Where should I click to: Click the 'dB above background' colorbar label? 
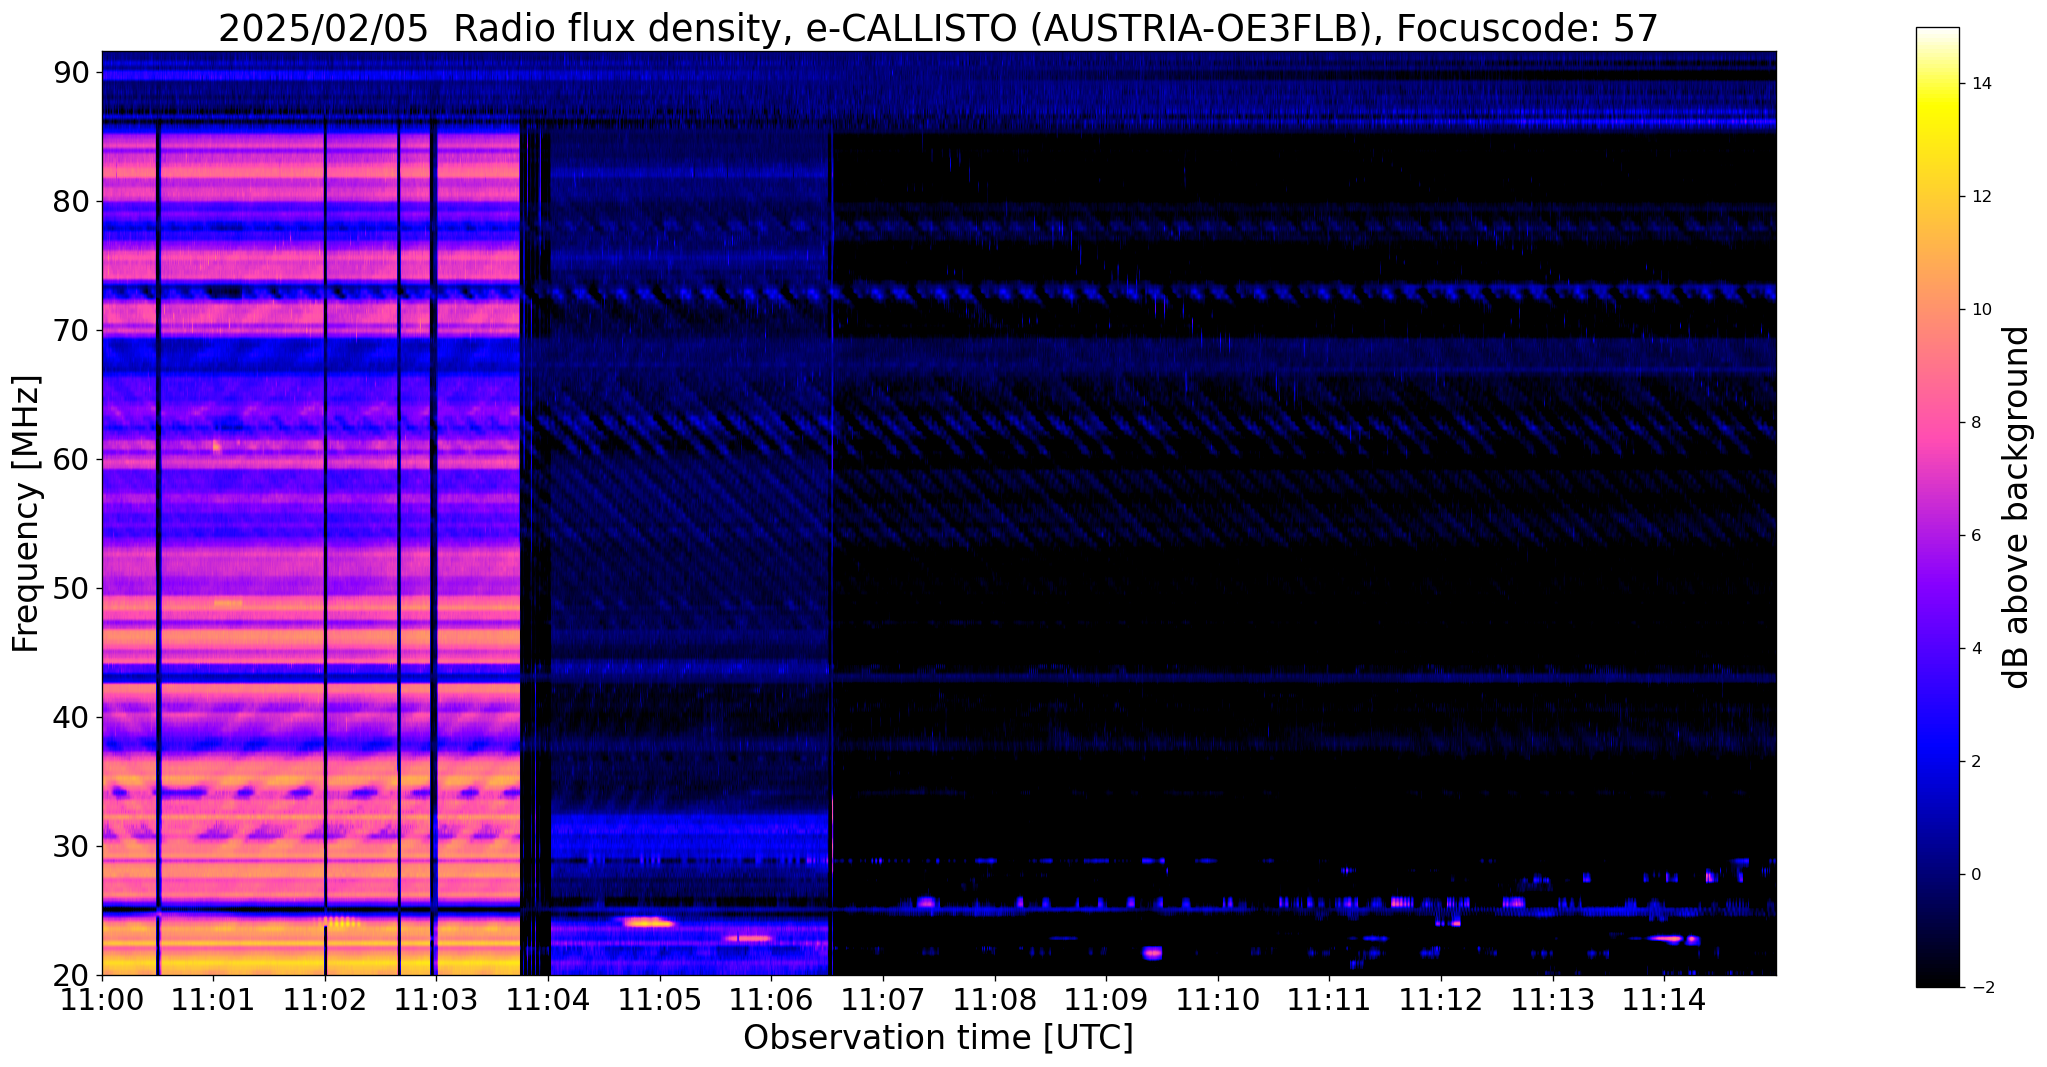click(x=2017, y=507)
